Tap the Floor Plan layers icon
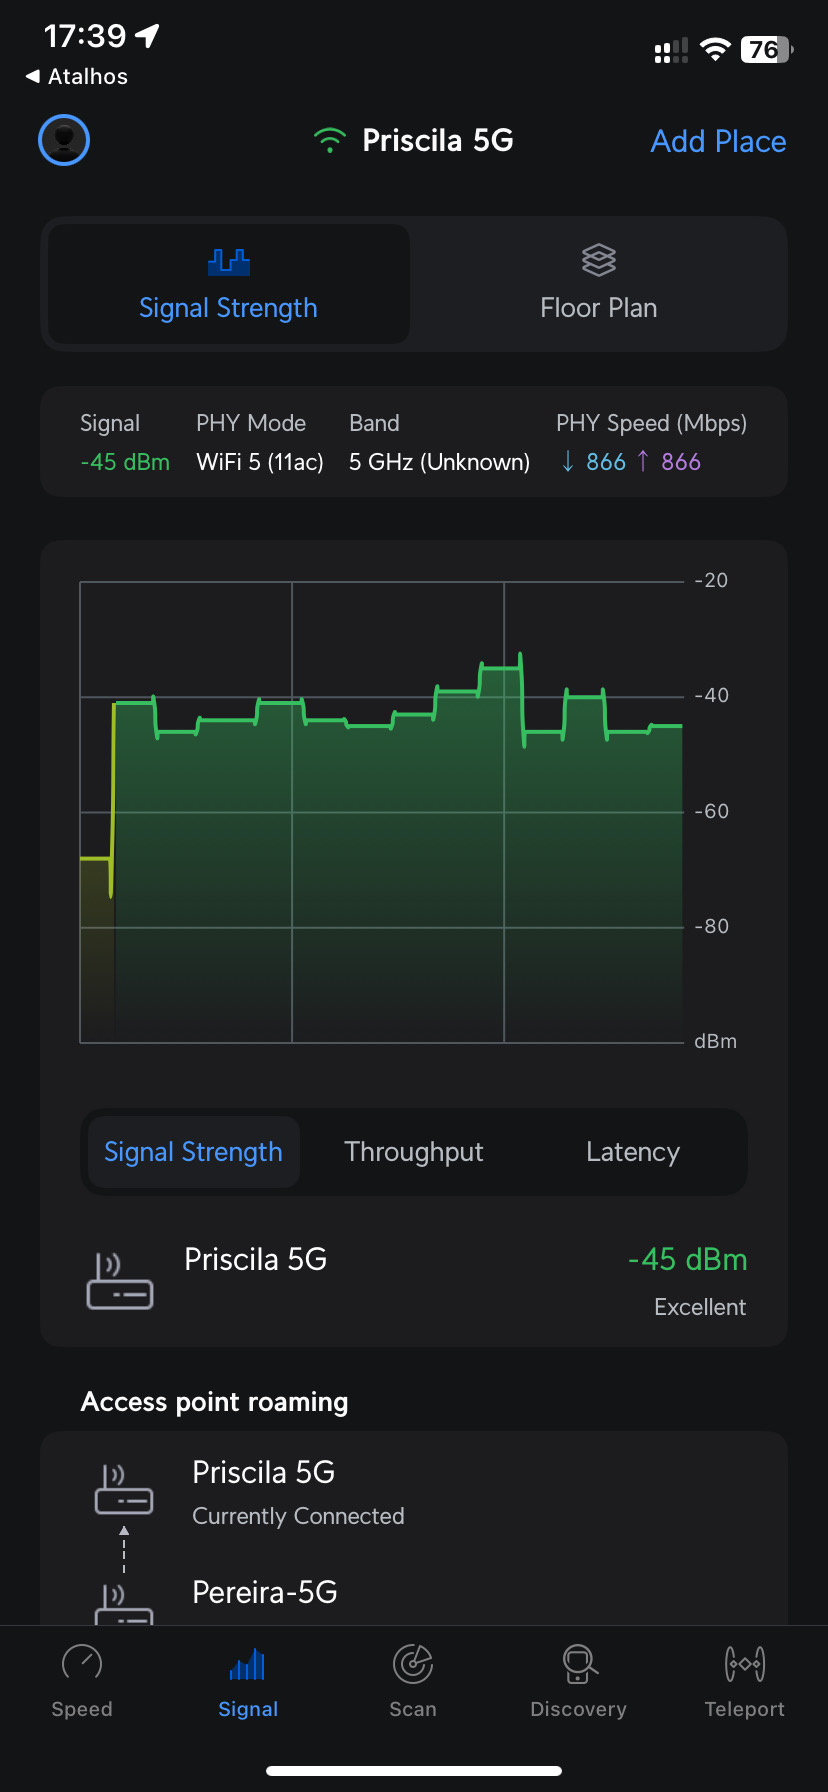Screen dimensions: 828x1792 coord(598,260)
